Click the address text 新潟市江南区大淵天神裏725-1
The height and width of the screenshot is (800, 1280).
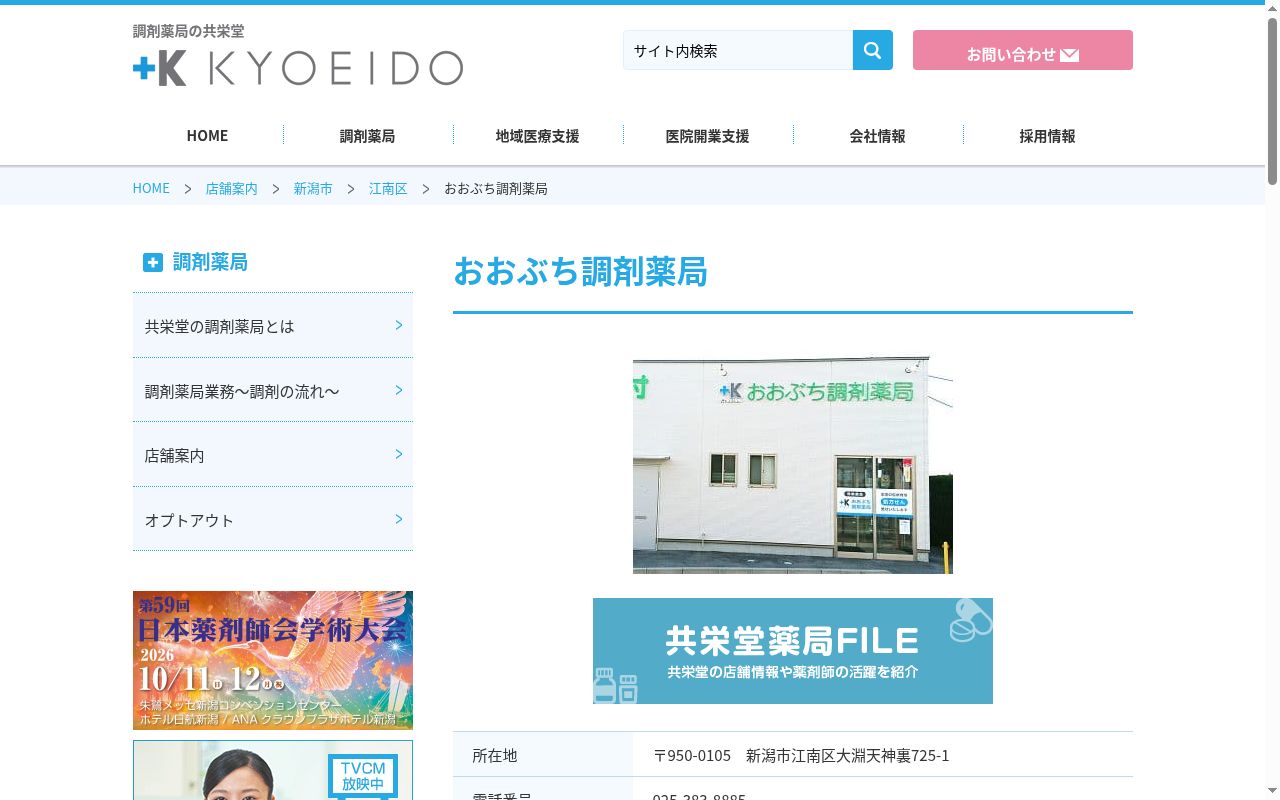click(848, 755)
